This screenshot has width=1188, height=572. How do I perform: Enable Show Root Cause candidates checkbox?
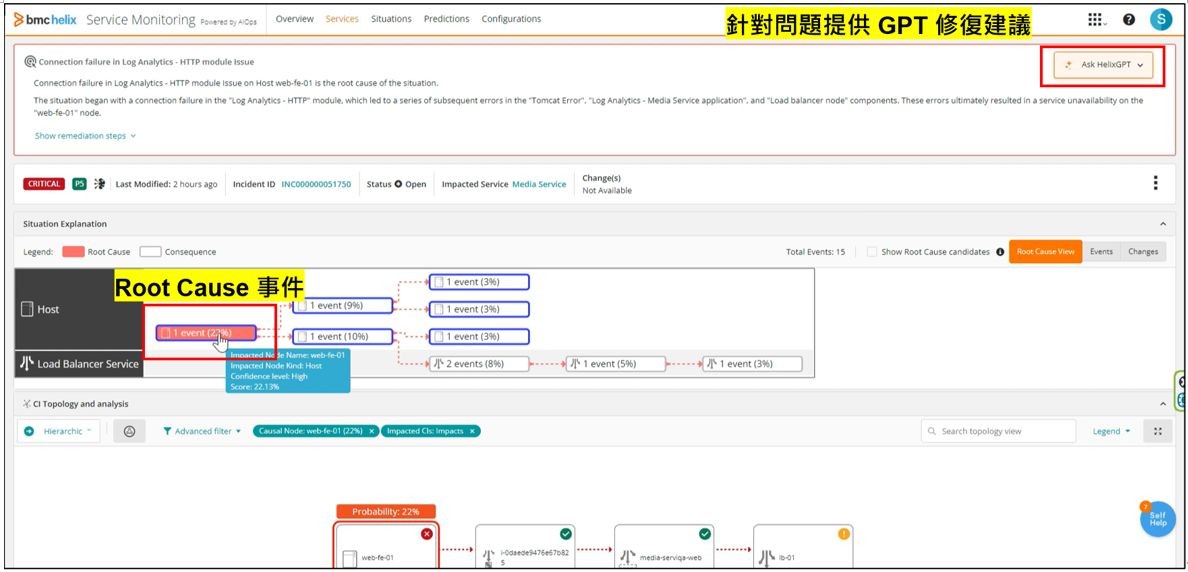(872, 252)
